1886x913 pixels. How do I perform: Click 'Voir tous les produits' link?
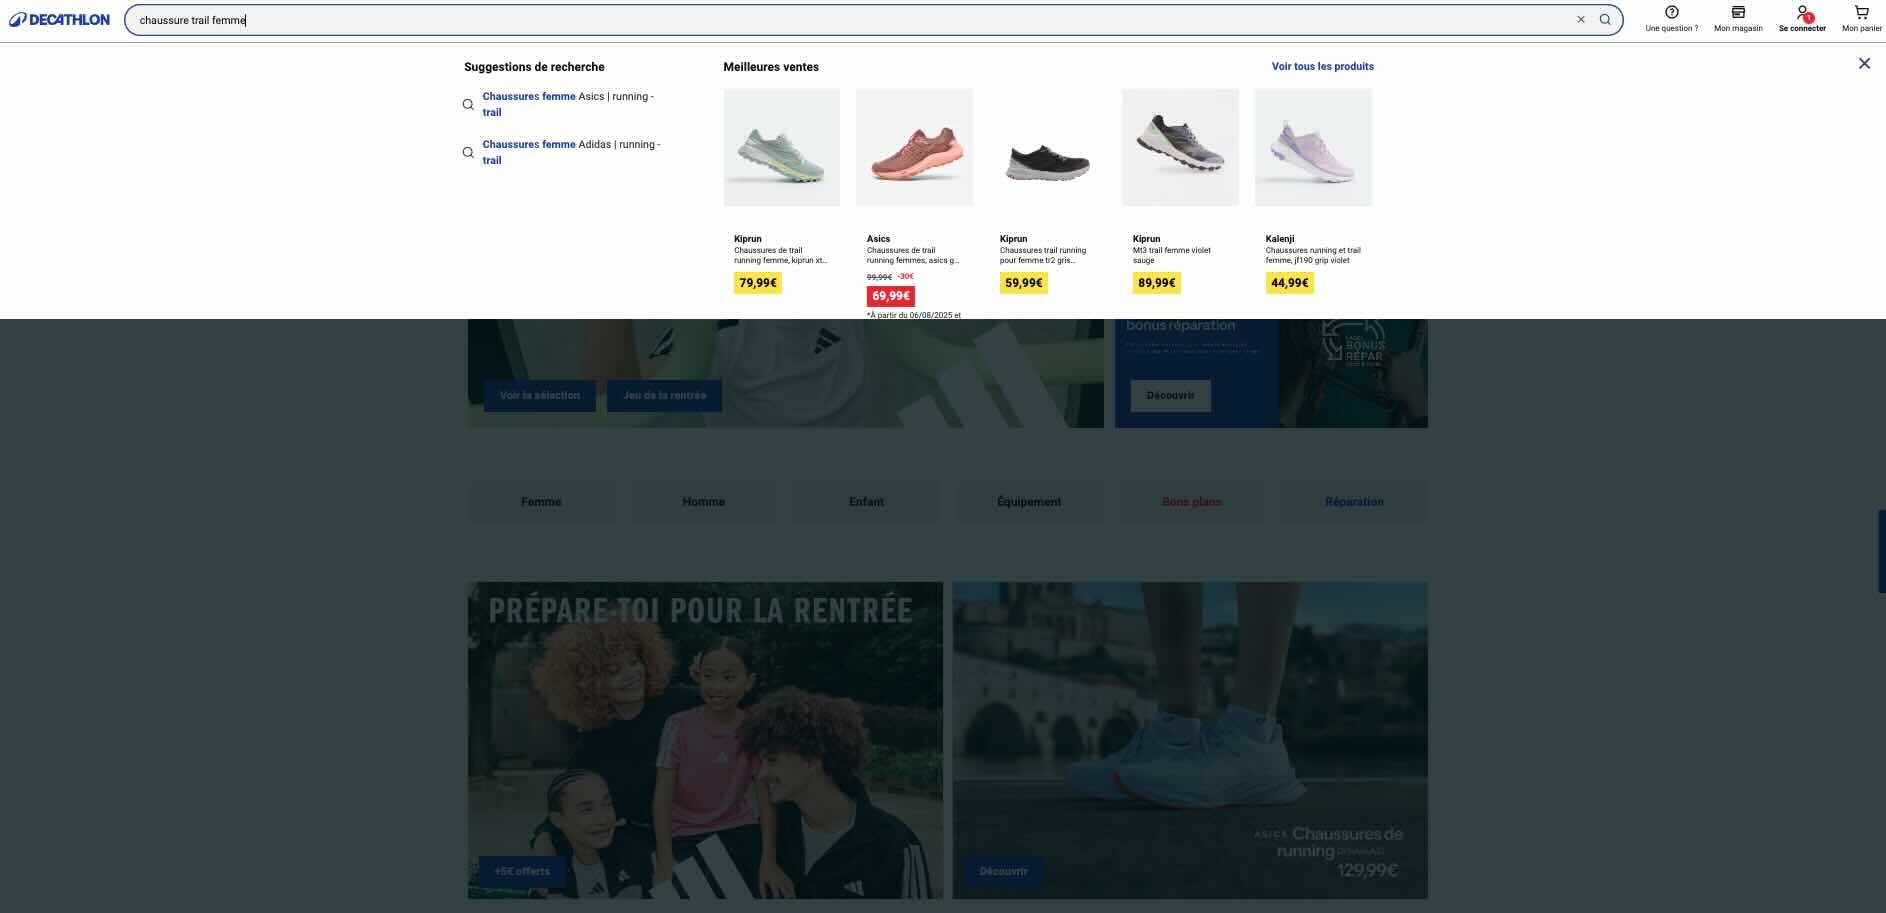click(1322, 67)
